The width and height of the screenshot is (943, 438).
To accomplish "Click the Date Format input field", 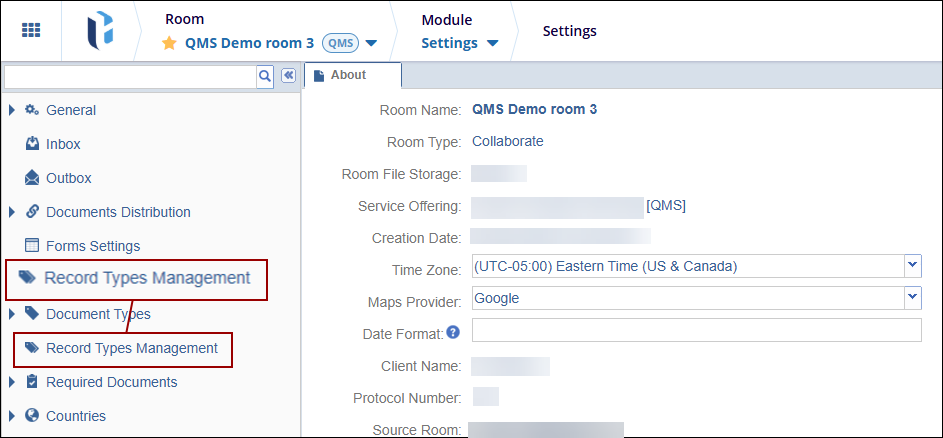I will tap(696, 331).
